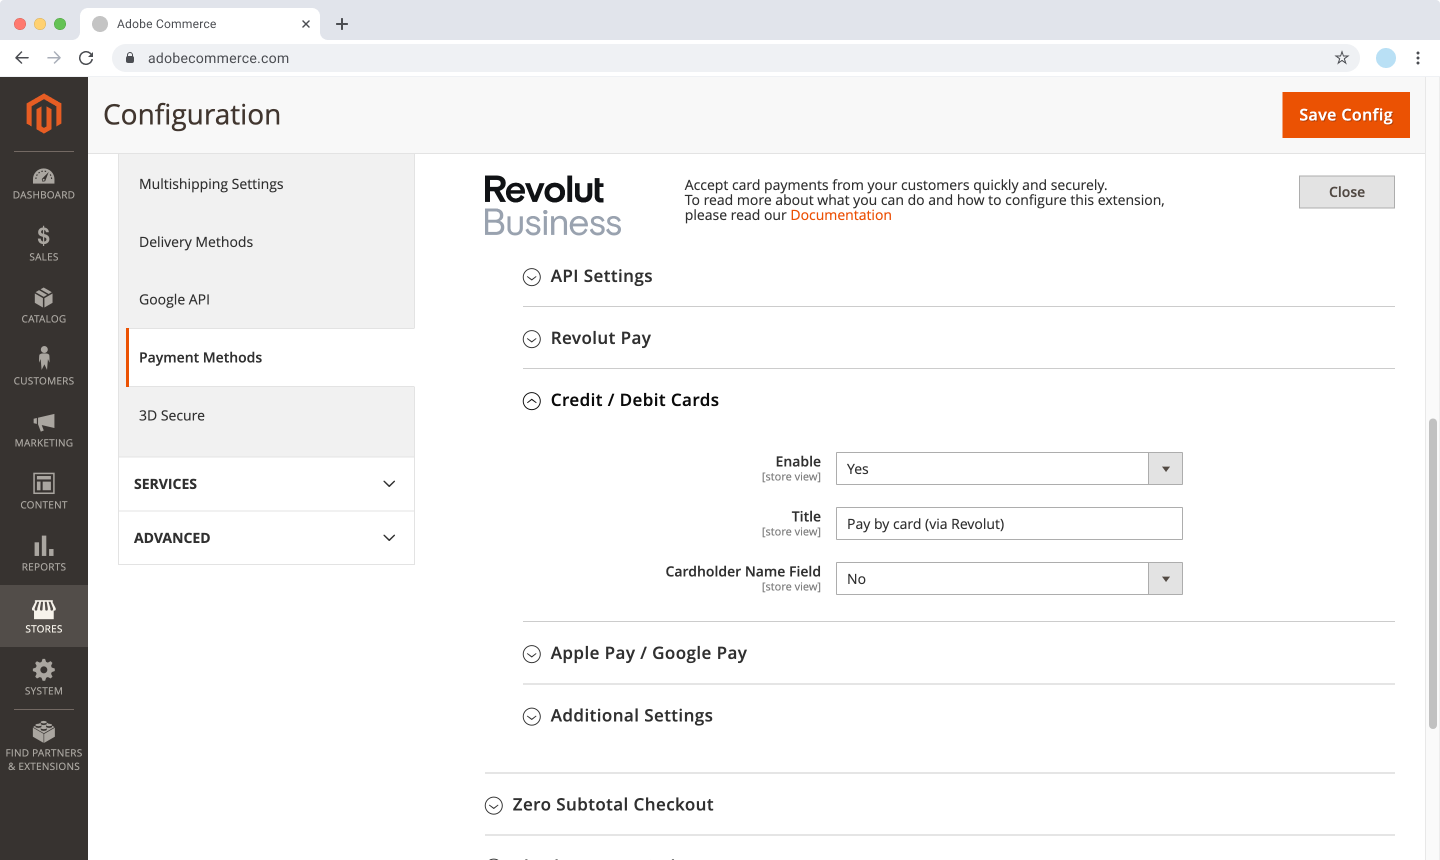Click the page vertical scrollbar
The image size is (1440, 860).
1433,573
